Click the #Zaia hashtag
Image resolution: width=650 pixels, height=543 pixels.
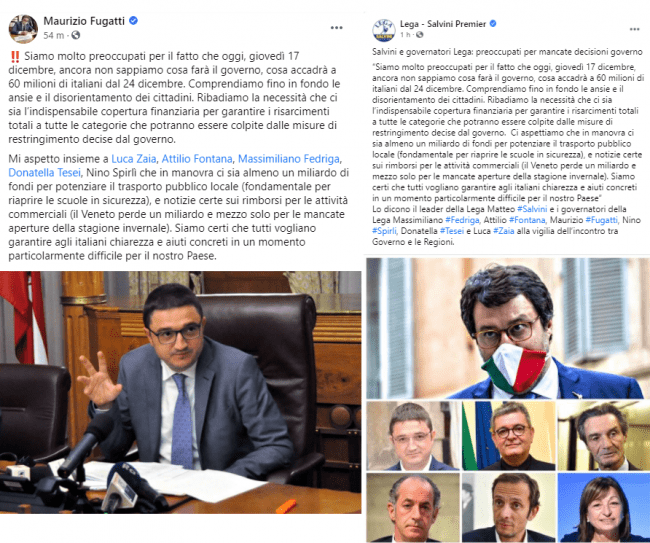(x=504, y=231)
